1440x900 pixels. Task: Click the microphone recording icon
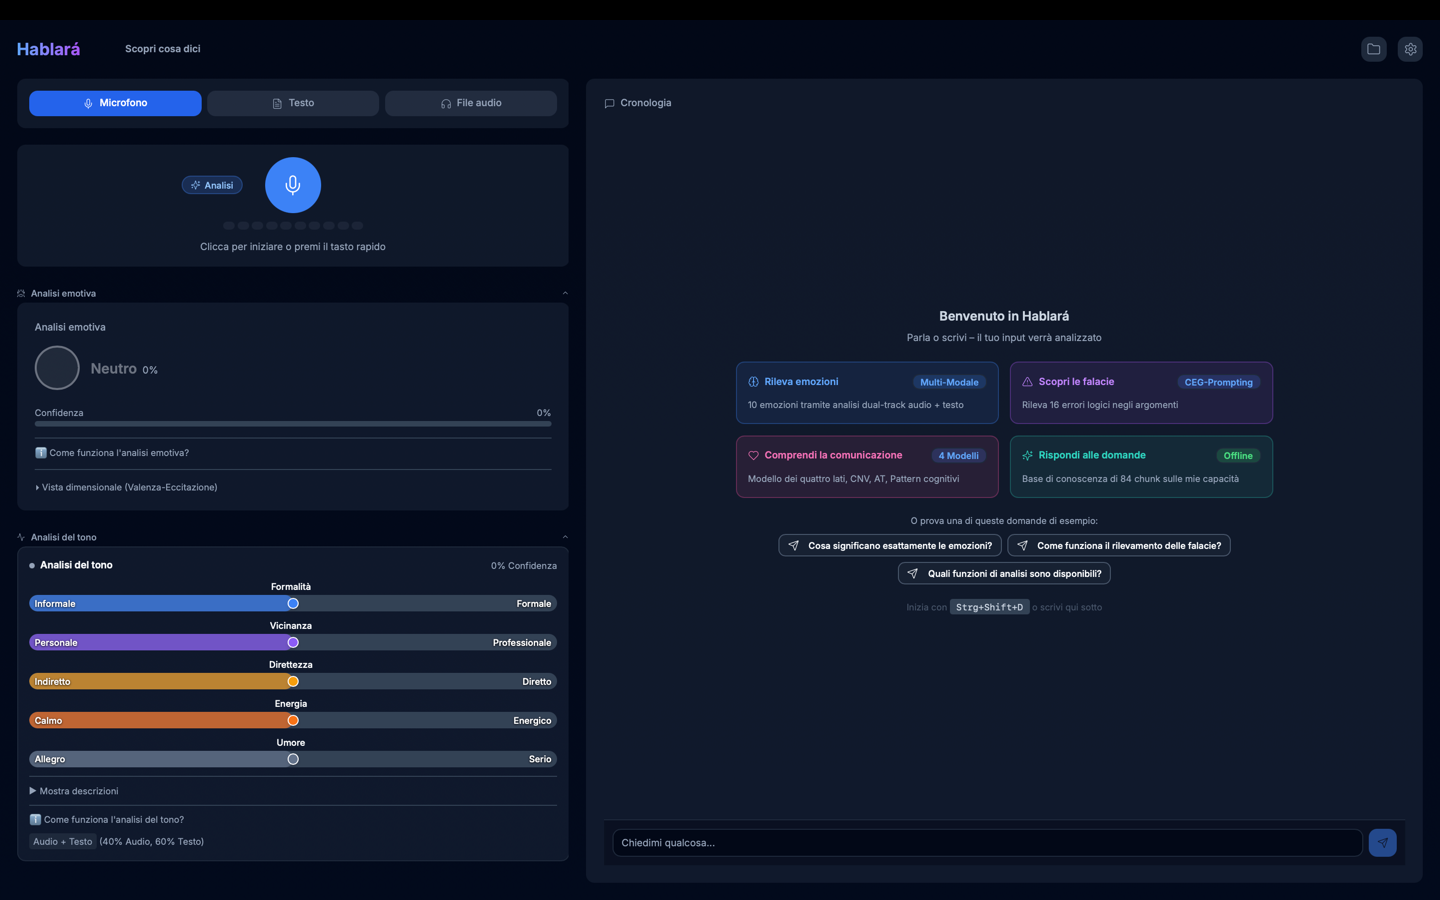click(x=292, y=184)
